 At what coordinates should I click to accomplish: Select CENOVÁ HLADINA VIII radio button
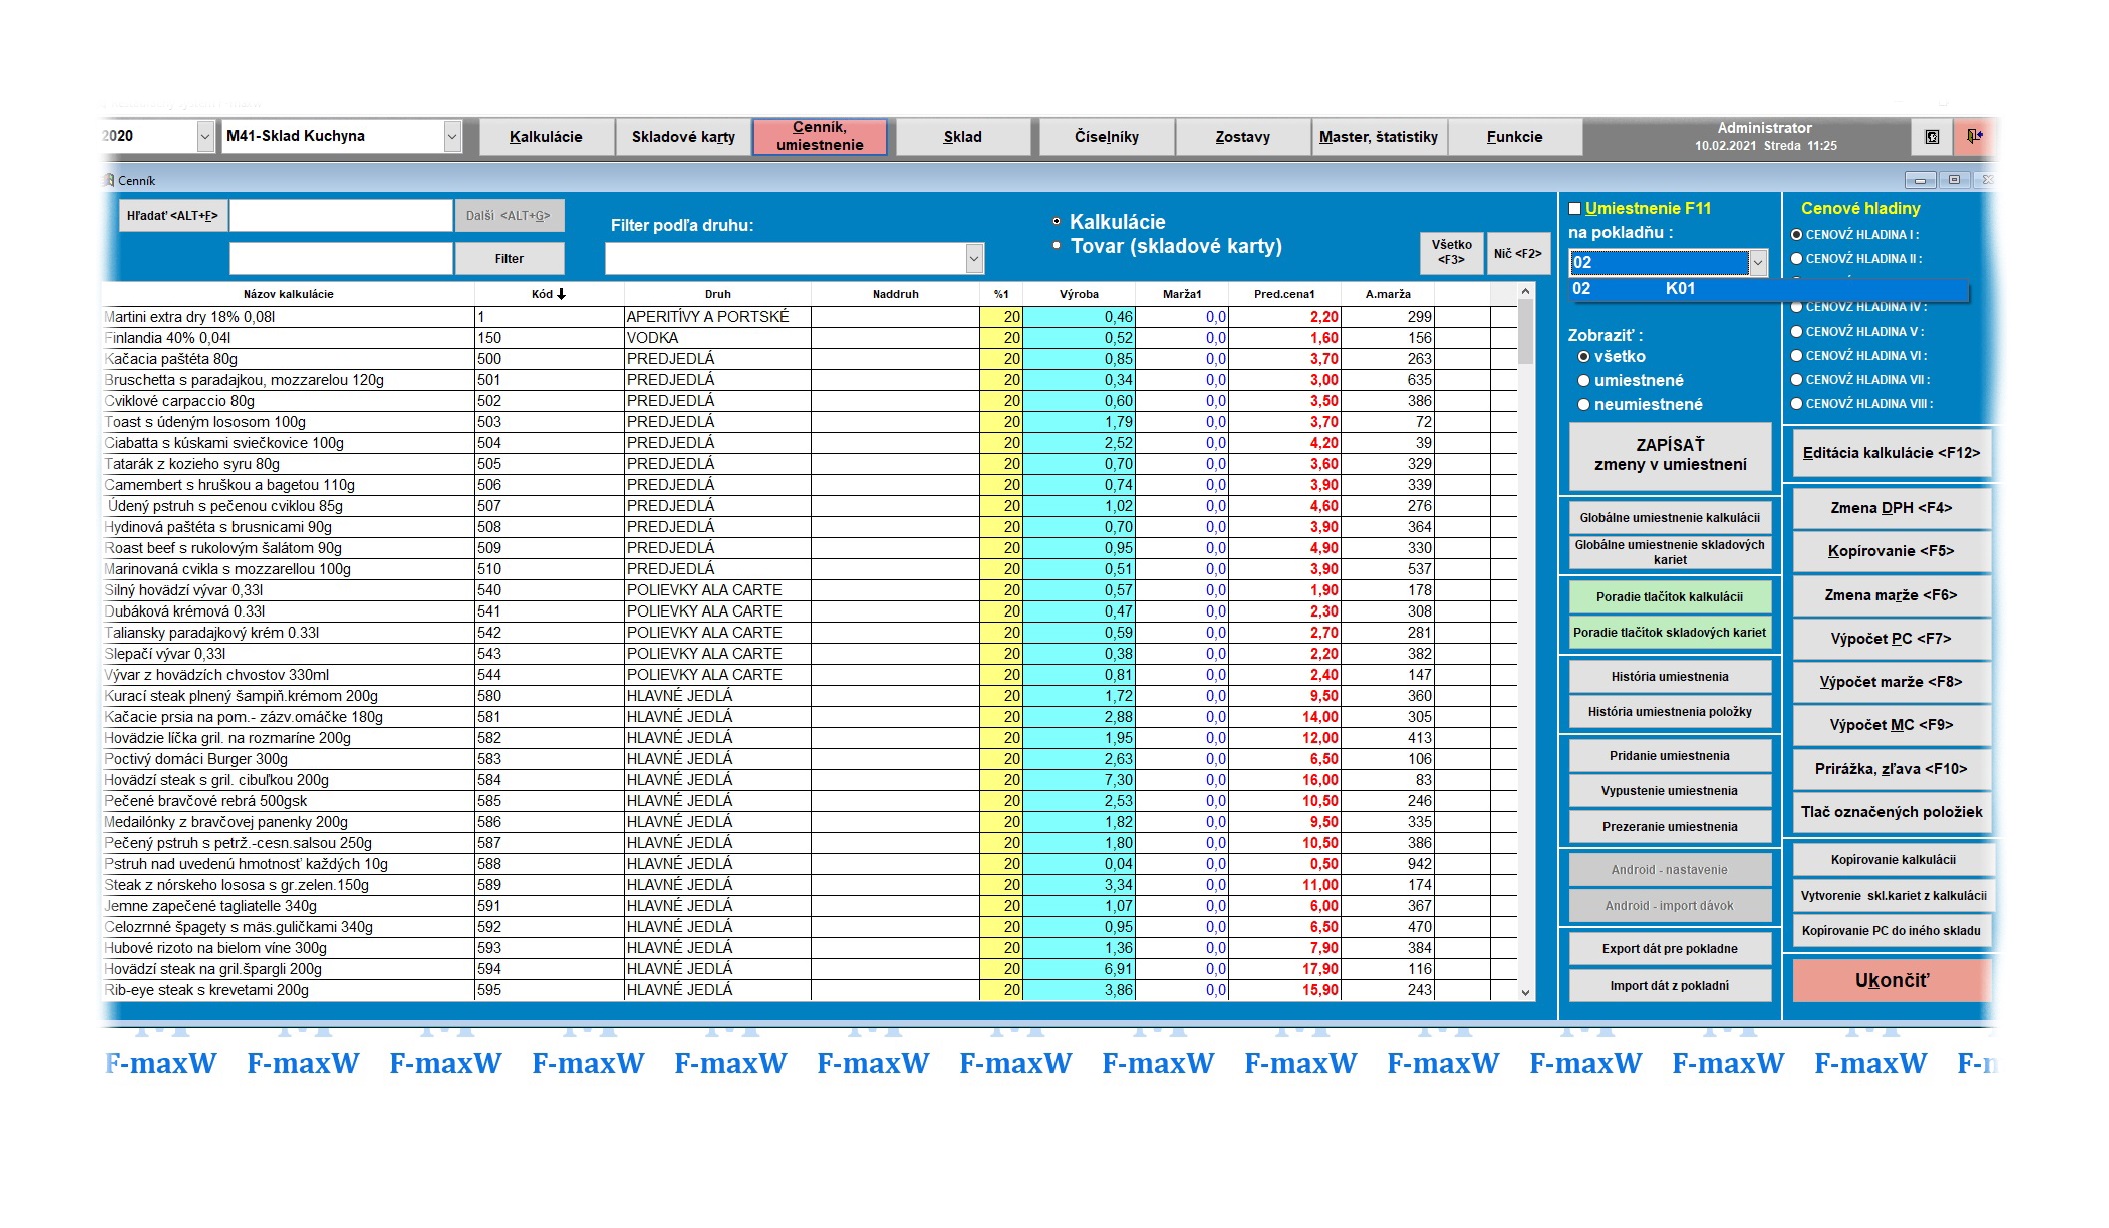(1796, 404)
